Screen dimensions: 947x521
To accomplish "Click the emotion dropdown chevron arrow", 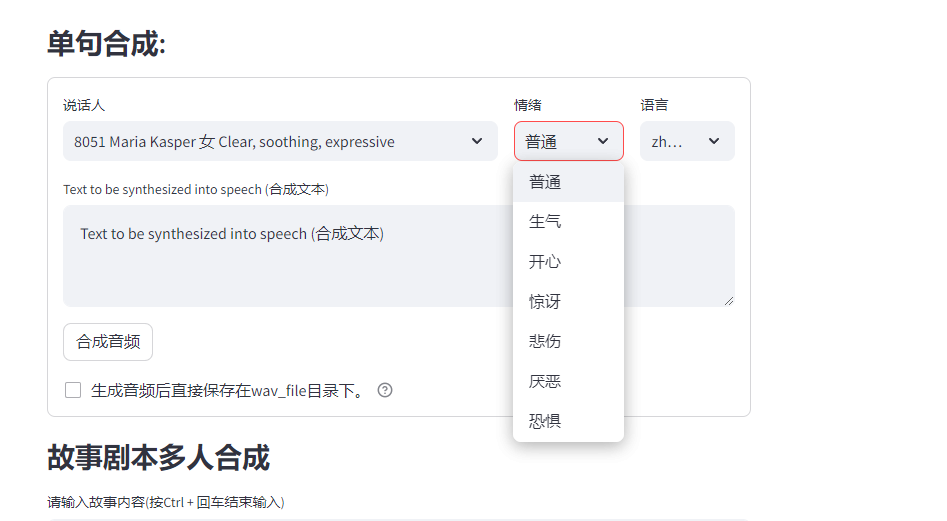I will [x=603, y=141].
